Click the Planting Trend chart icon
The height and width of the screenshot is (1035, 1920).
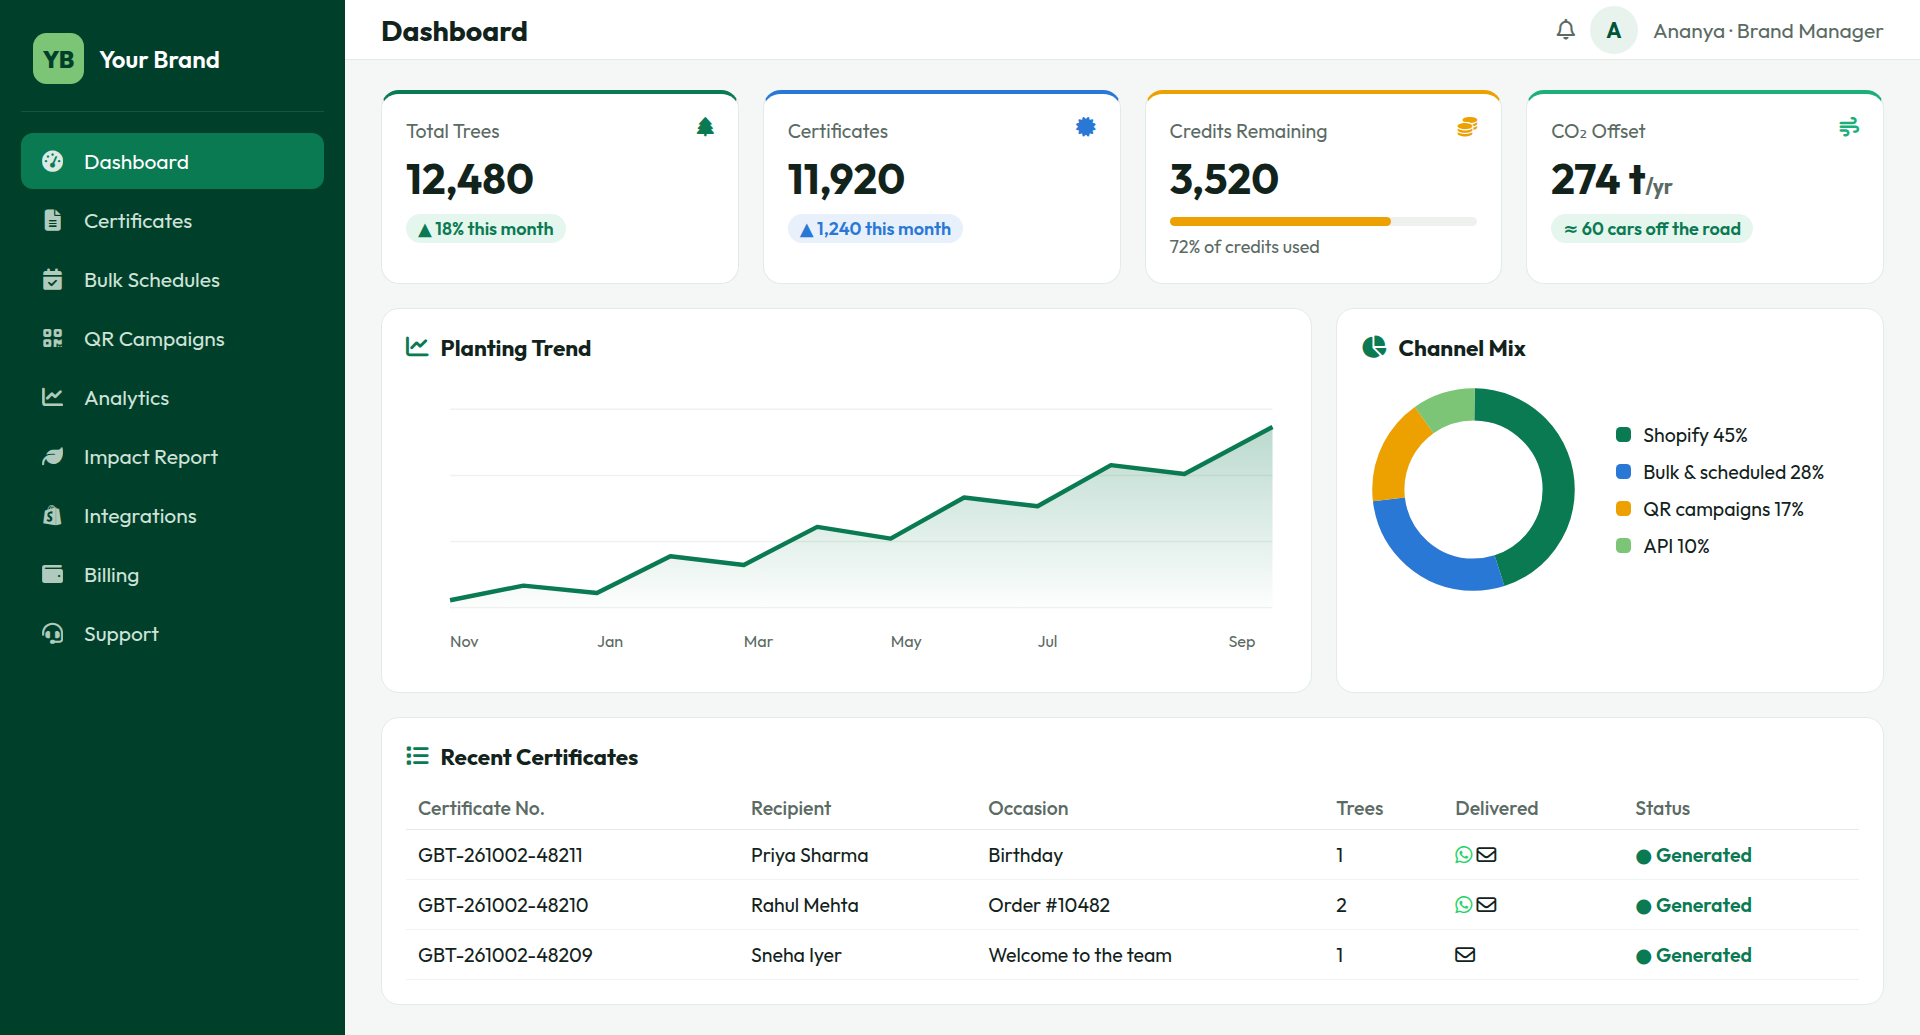click(x=417, y=347)
